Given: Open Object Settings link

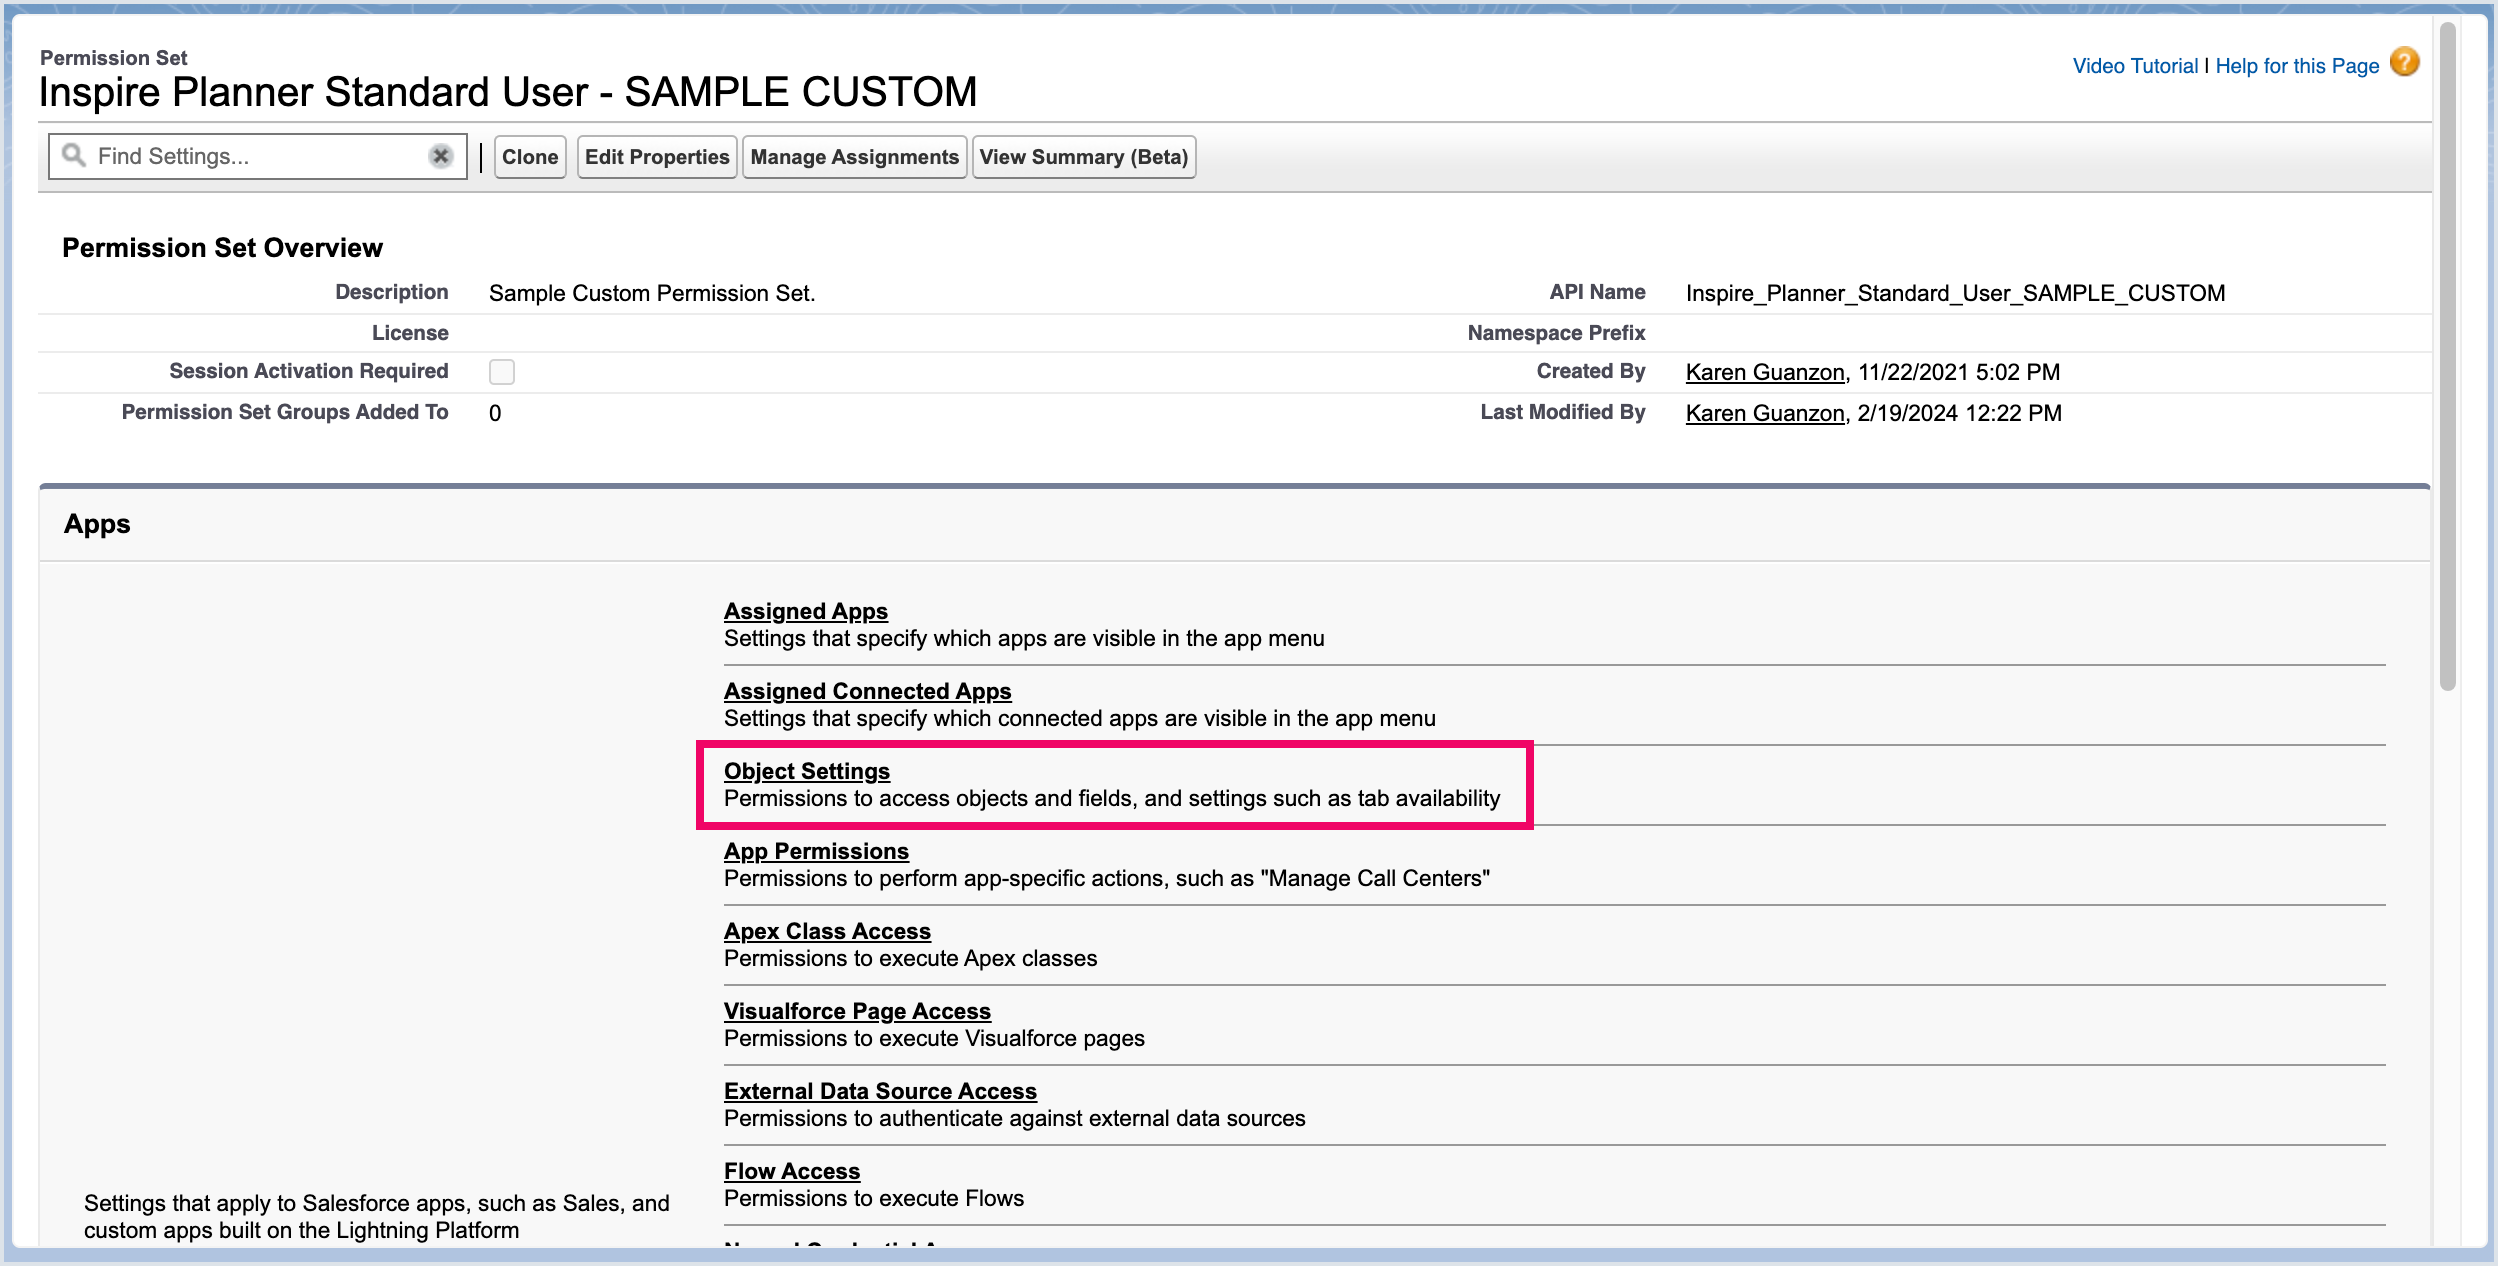Looking at the screenshot, I should click(806, 771).
